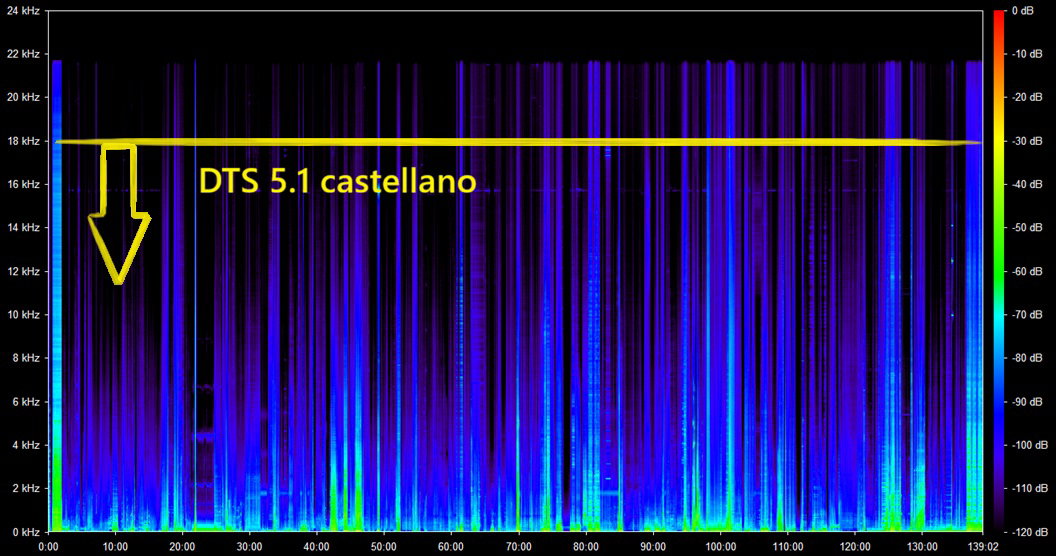
Task: Select the 90:00 time axis label
Action: coord(653,547)
